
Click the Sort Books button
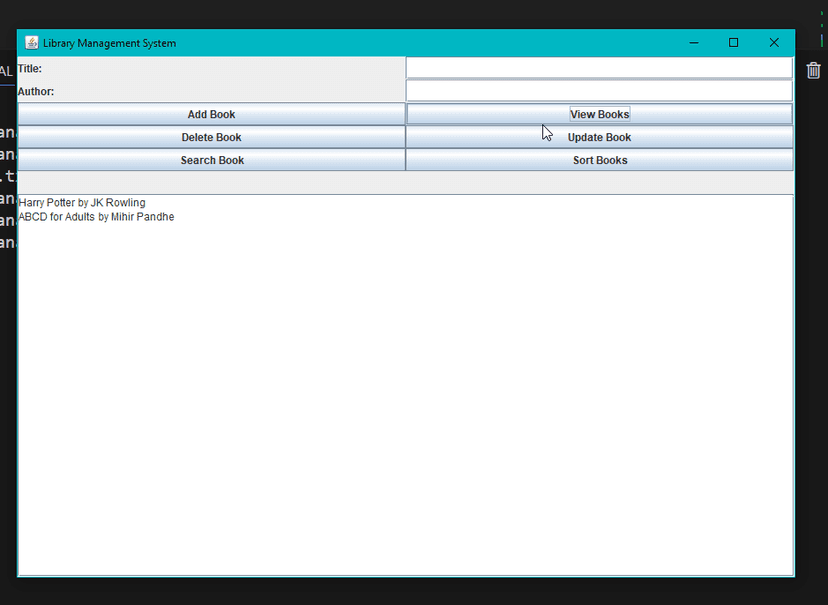tap(599, 160)
